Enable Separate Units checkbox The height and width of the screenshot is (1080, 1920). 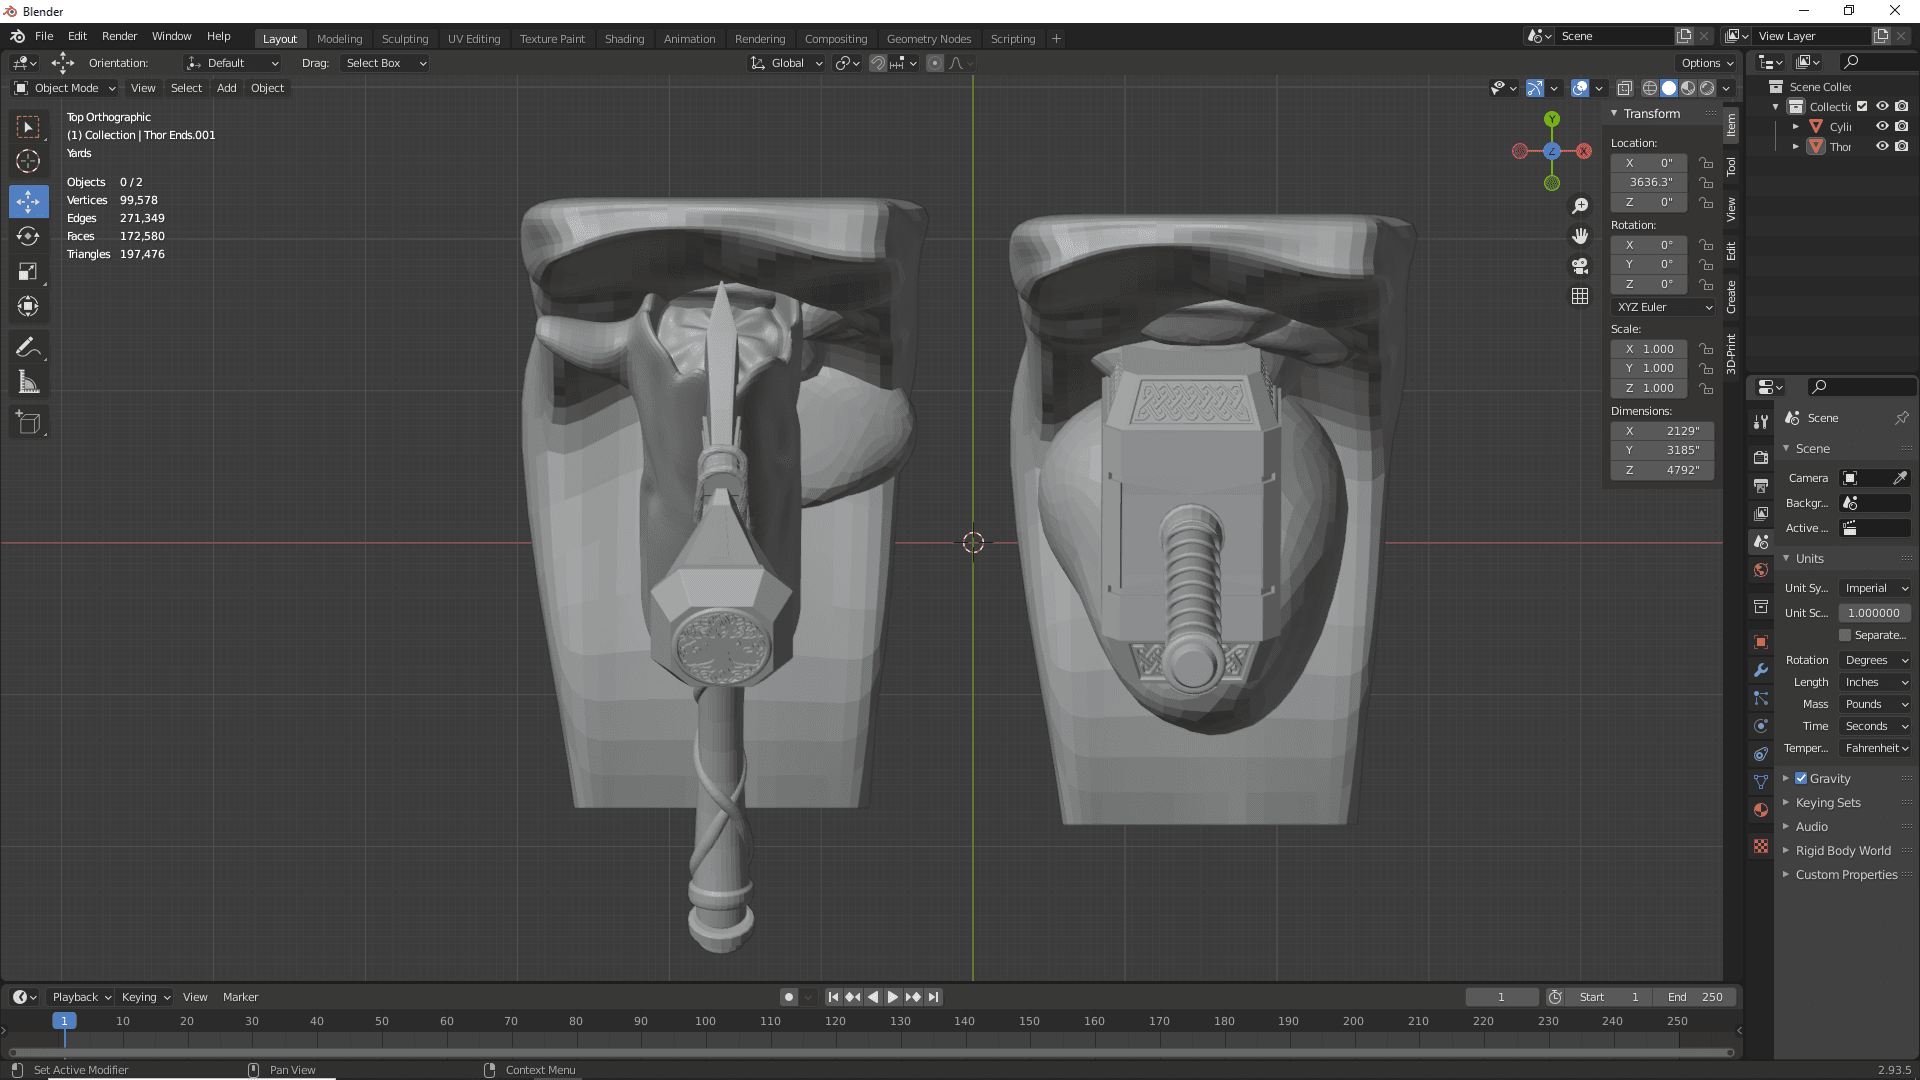(x=1845, y=635)
